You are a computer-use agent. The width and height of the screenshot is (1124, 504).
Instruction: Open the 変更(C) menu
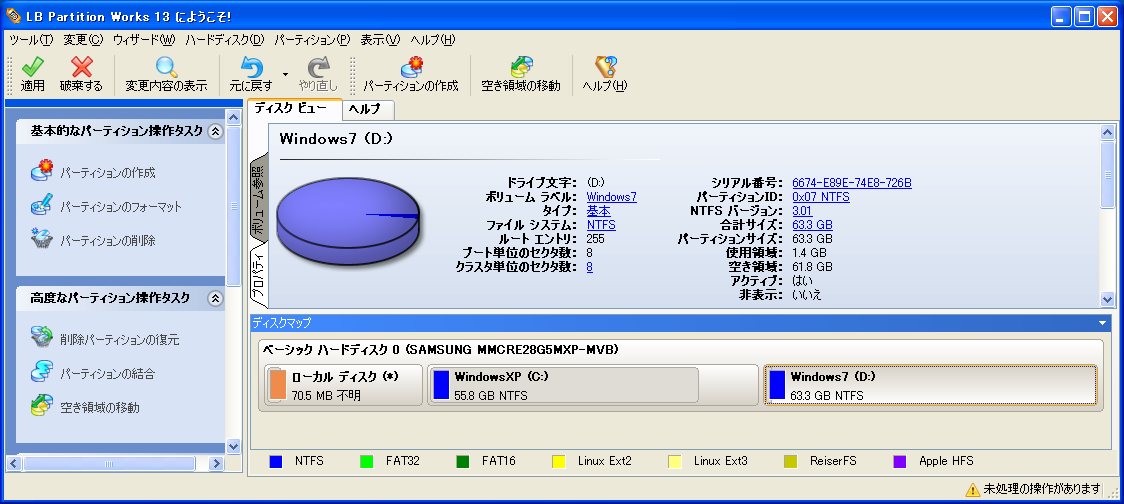tap(83, 39)
